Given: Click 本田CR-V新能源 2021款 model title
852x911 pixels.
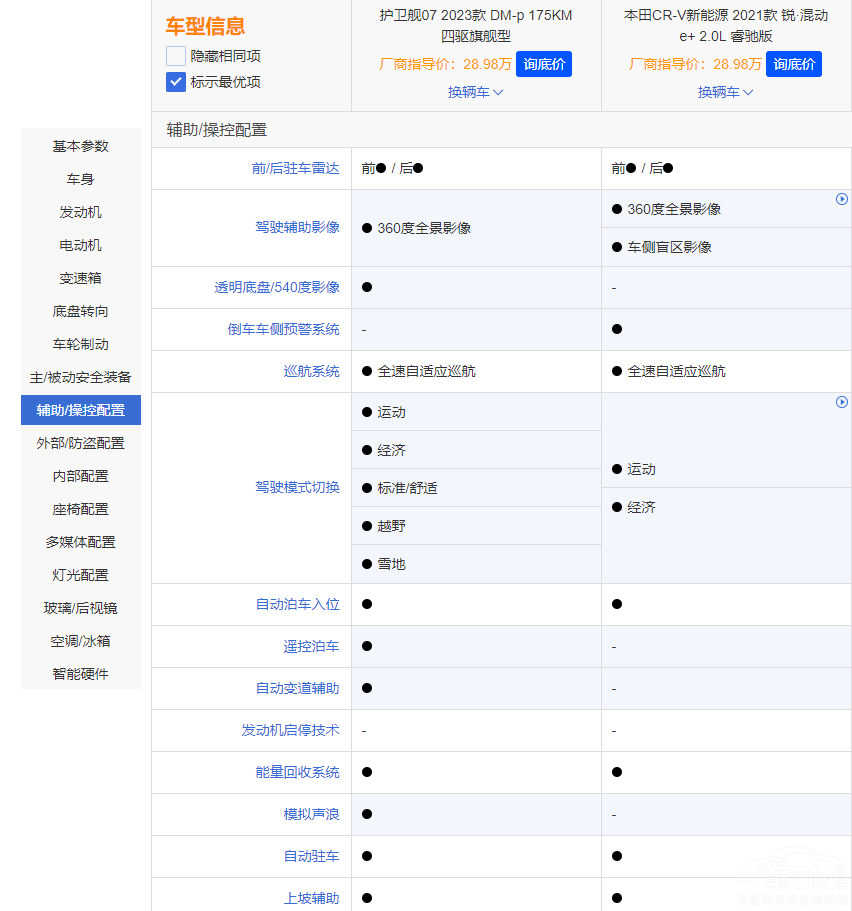Looking at the screenshot, I should (x=726, y=25).
